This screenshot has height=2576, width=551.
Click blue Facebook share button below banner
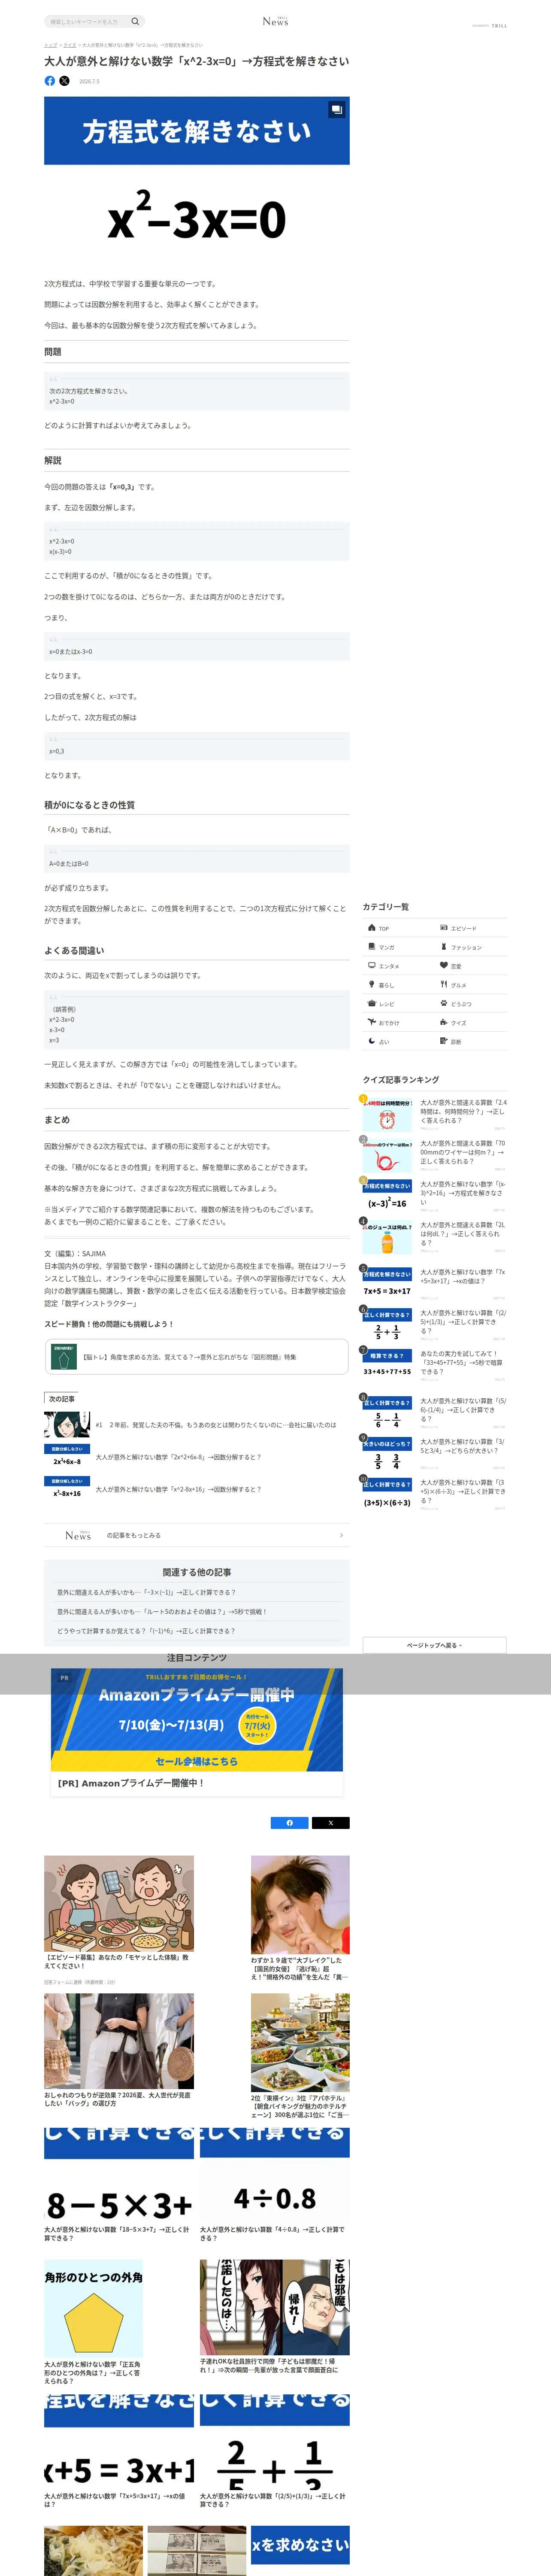[x=290, y=1823]
